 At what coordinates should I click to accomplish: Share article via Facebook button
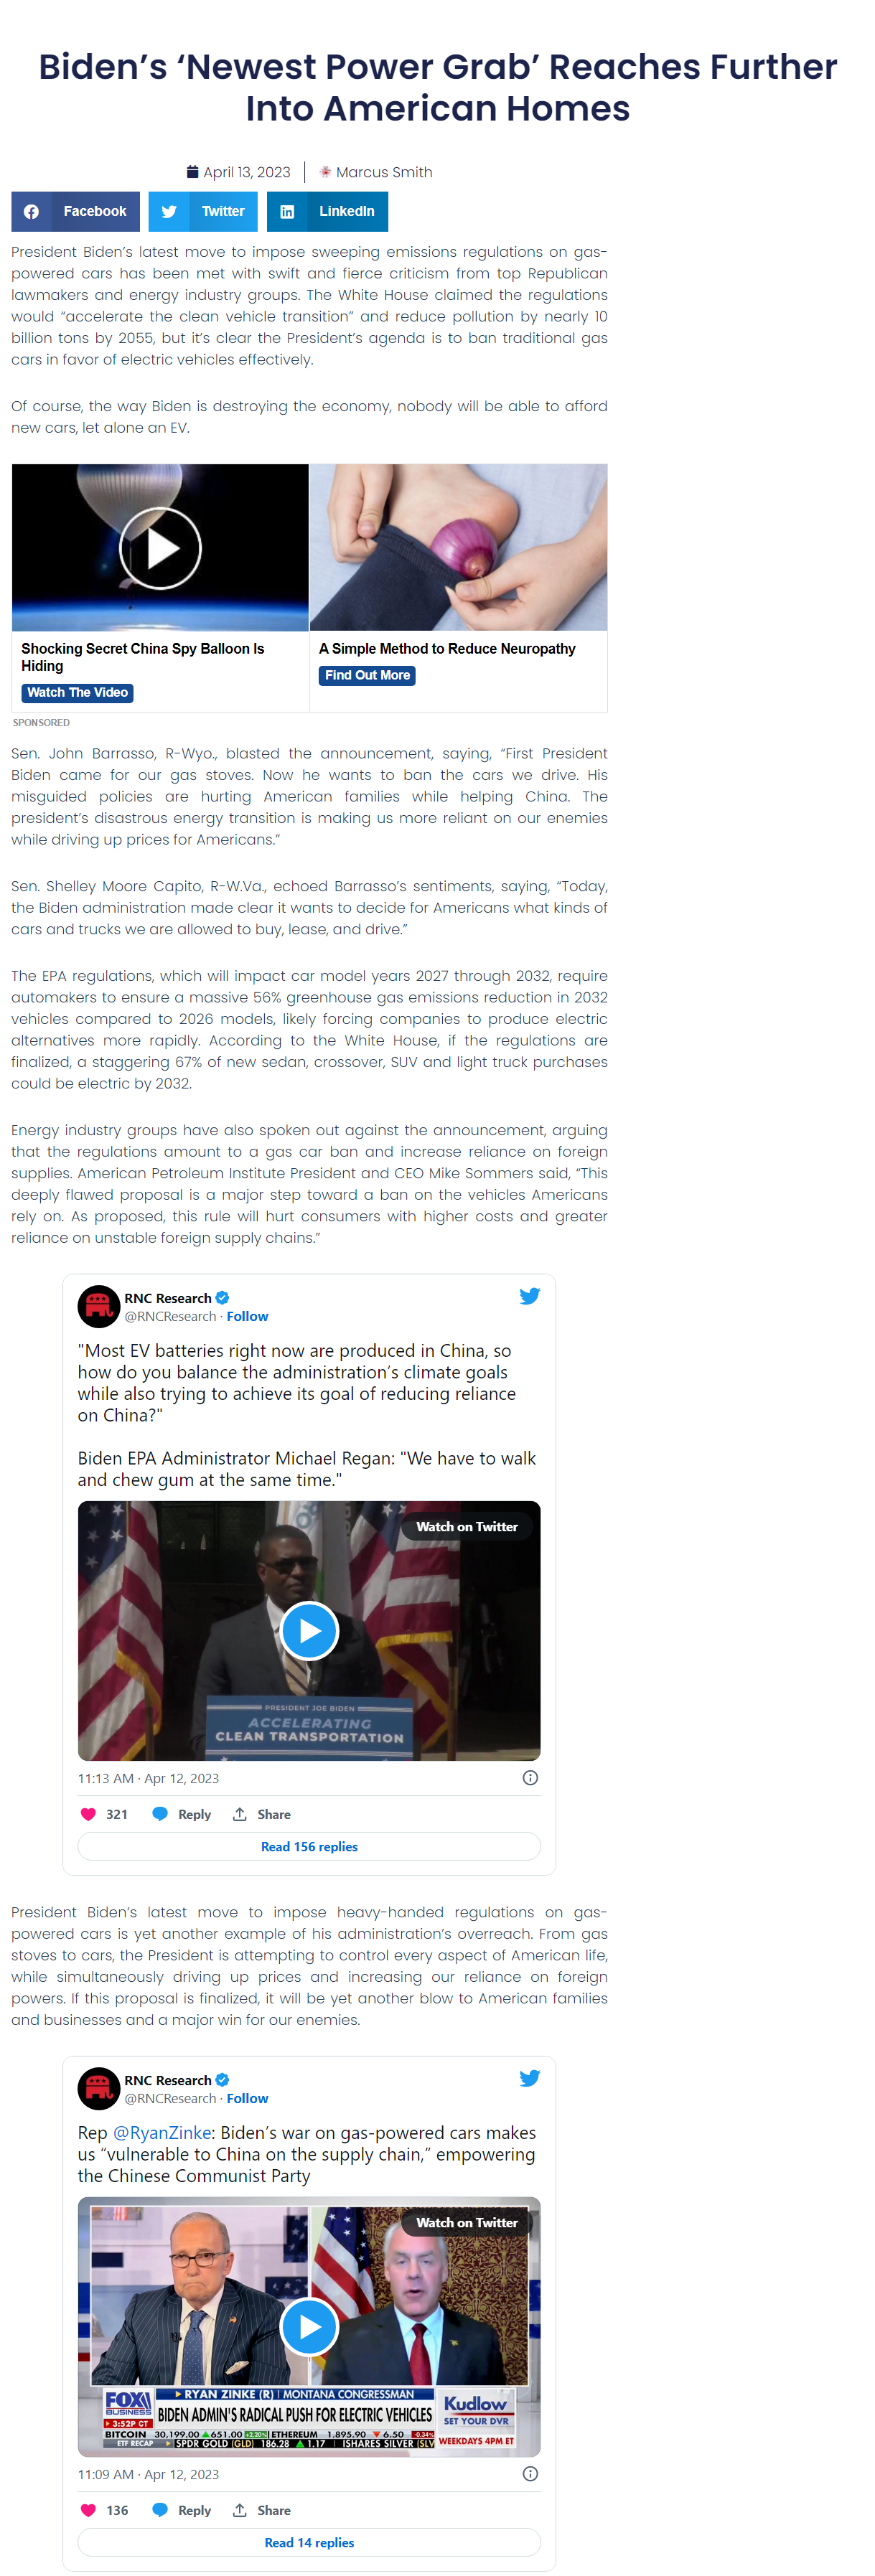75,211
